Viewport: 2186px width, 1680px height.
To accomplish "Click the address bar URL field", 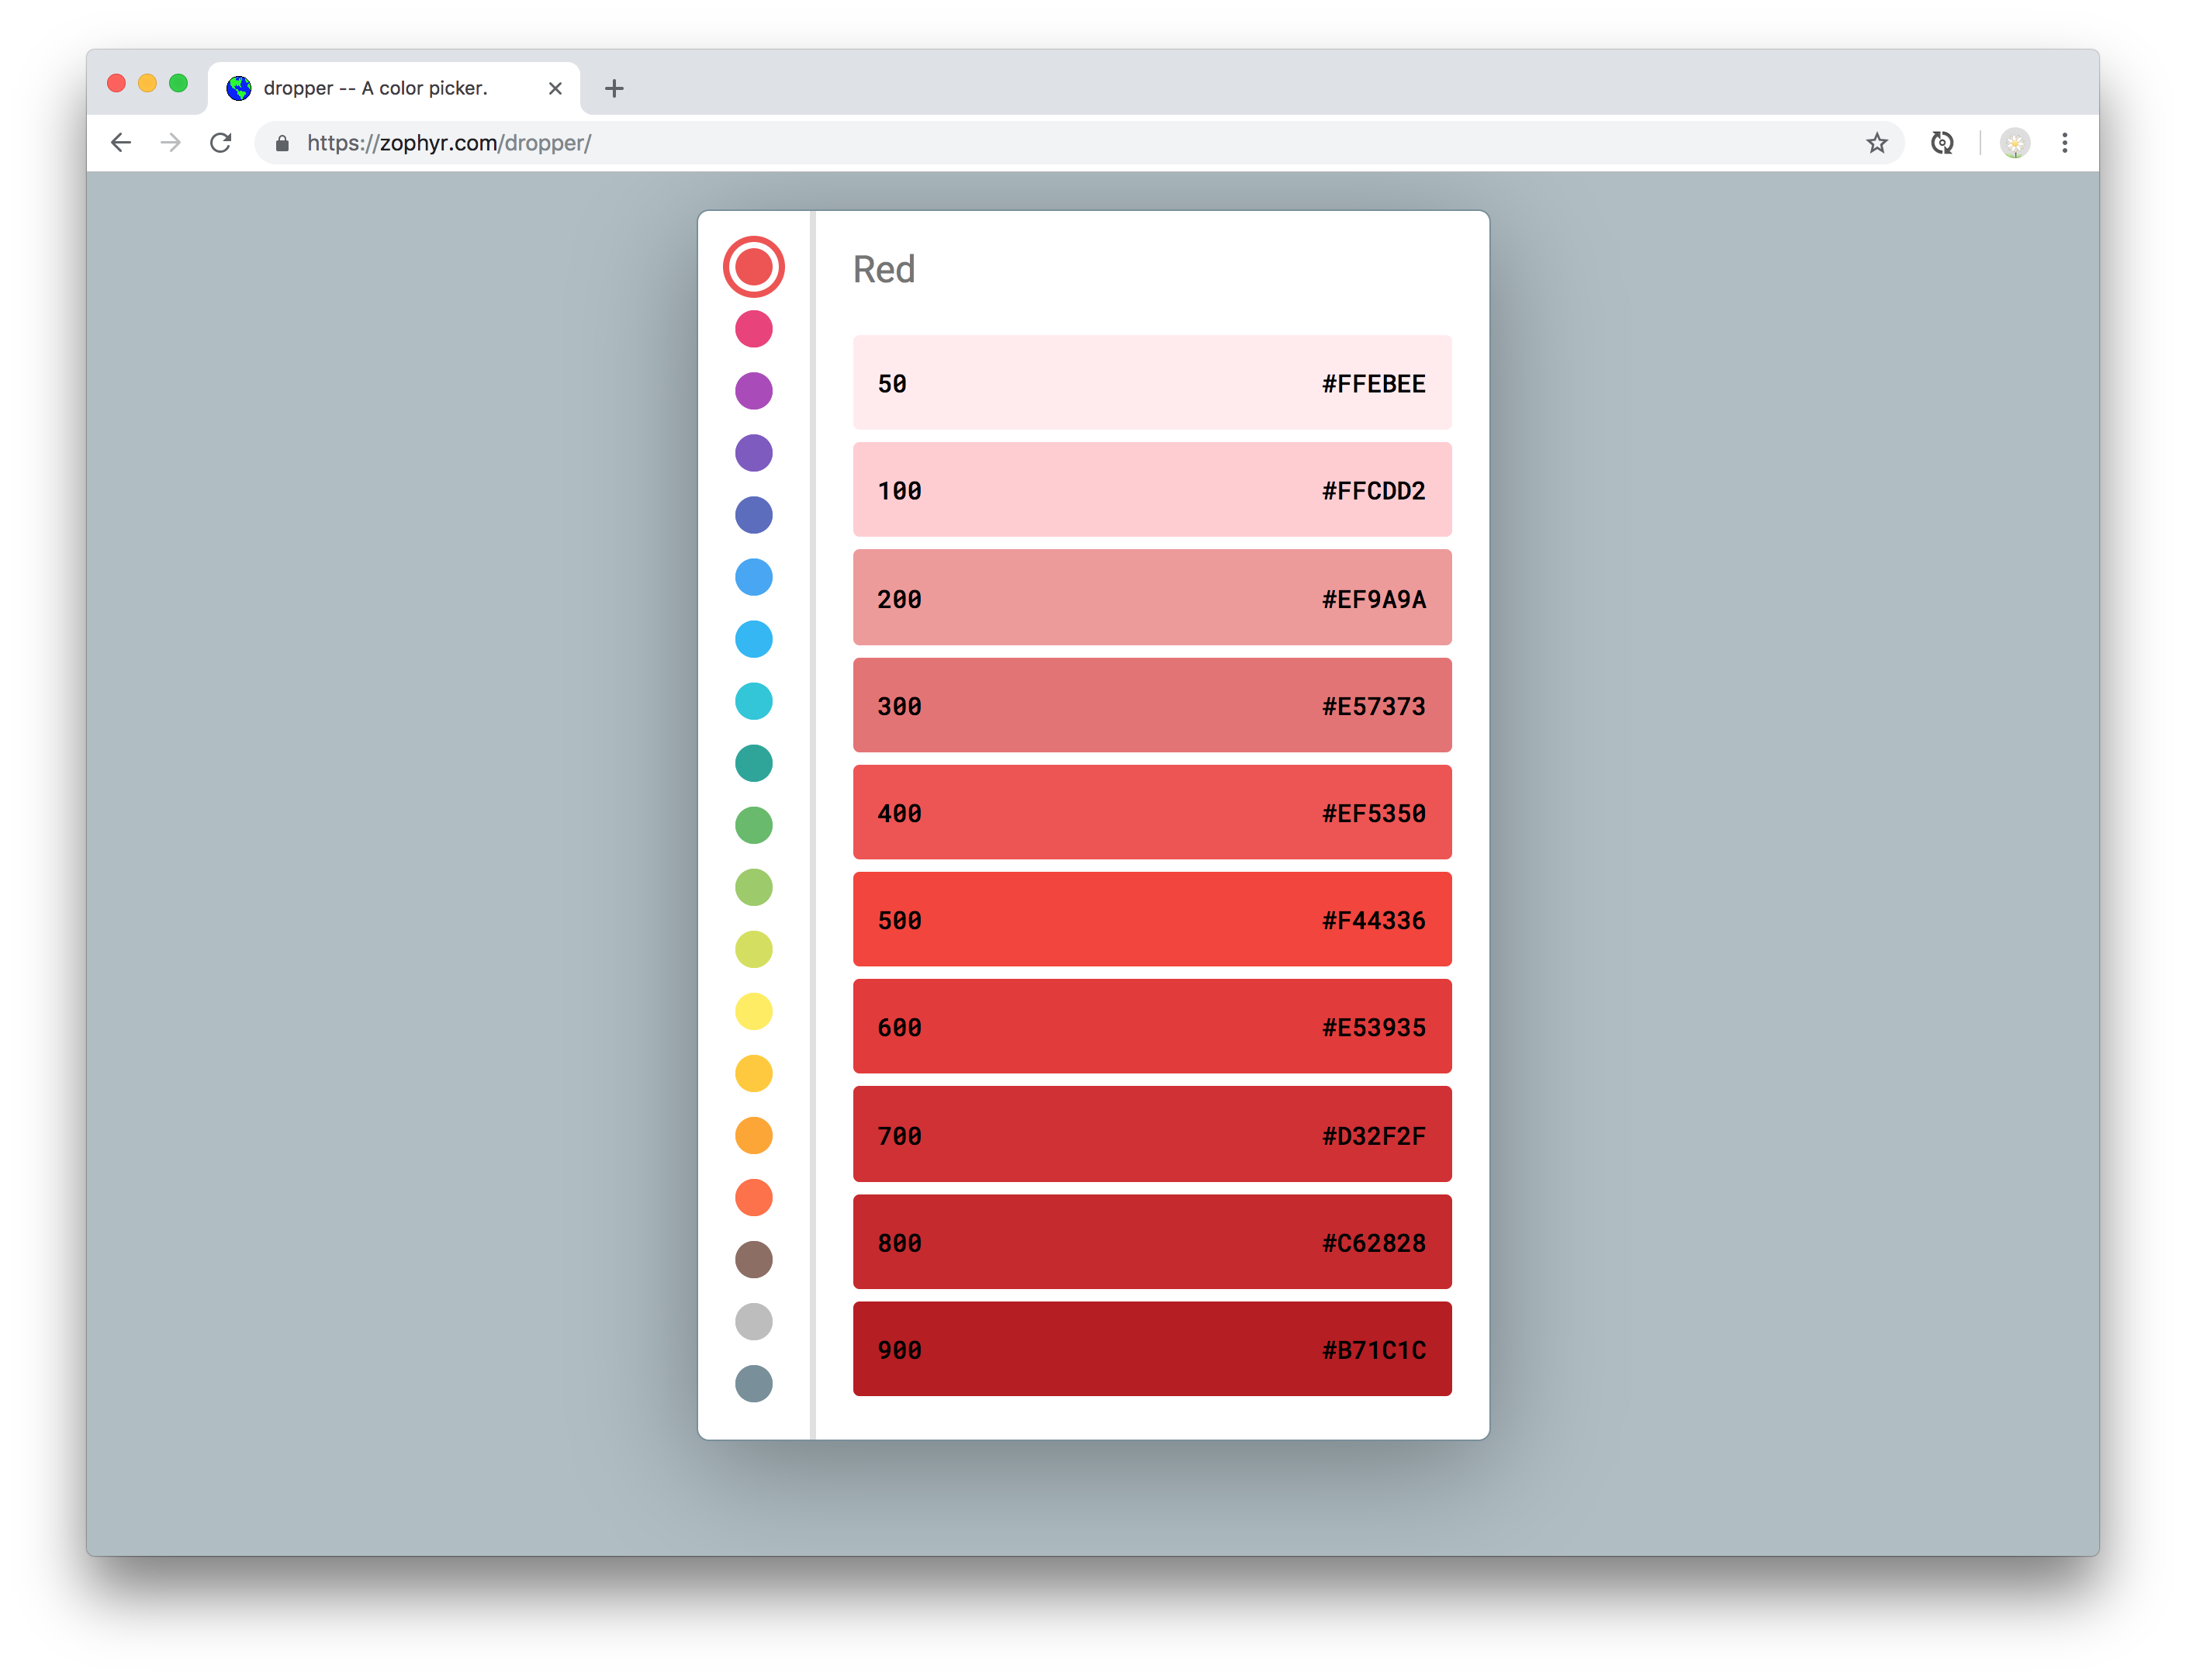I will tap(1000, 143).
